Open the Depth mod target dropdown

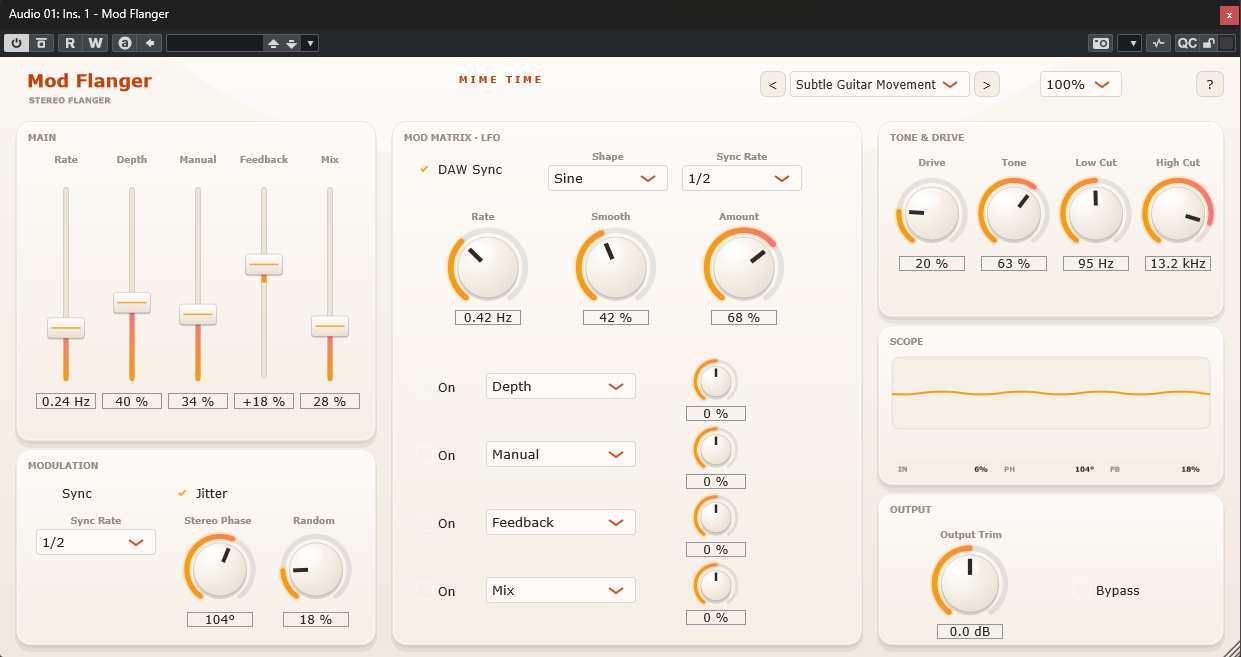[561, 386]
